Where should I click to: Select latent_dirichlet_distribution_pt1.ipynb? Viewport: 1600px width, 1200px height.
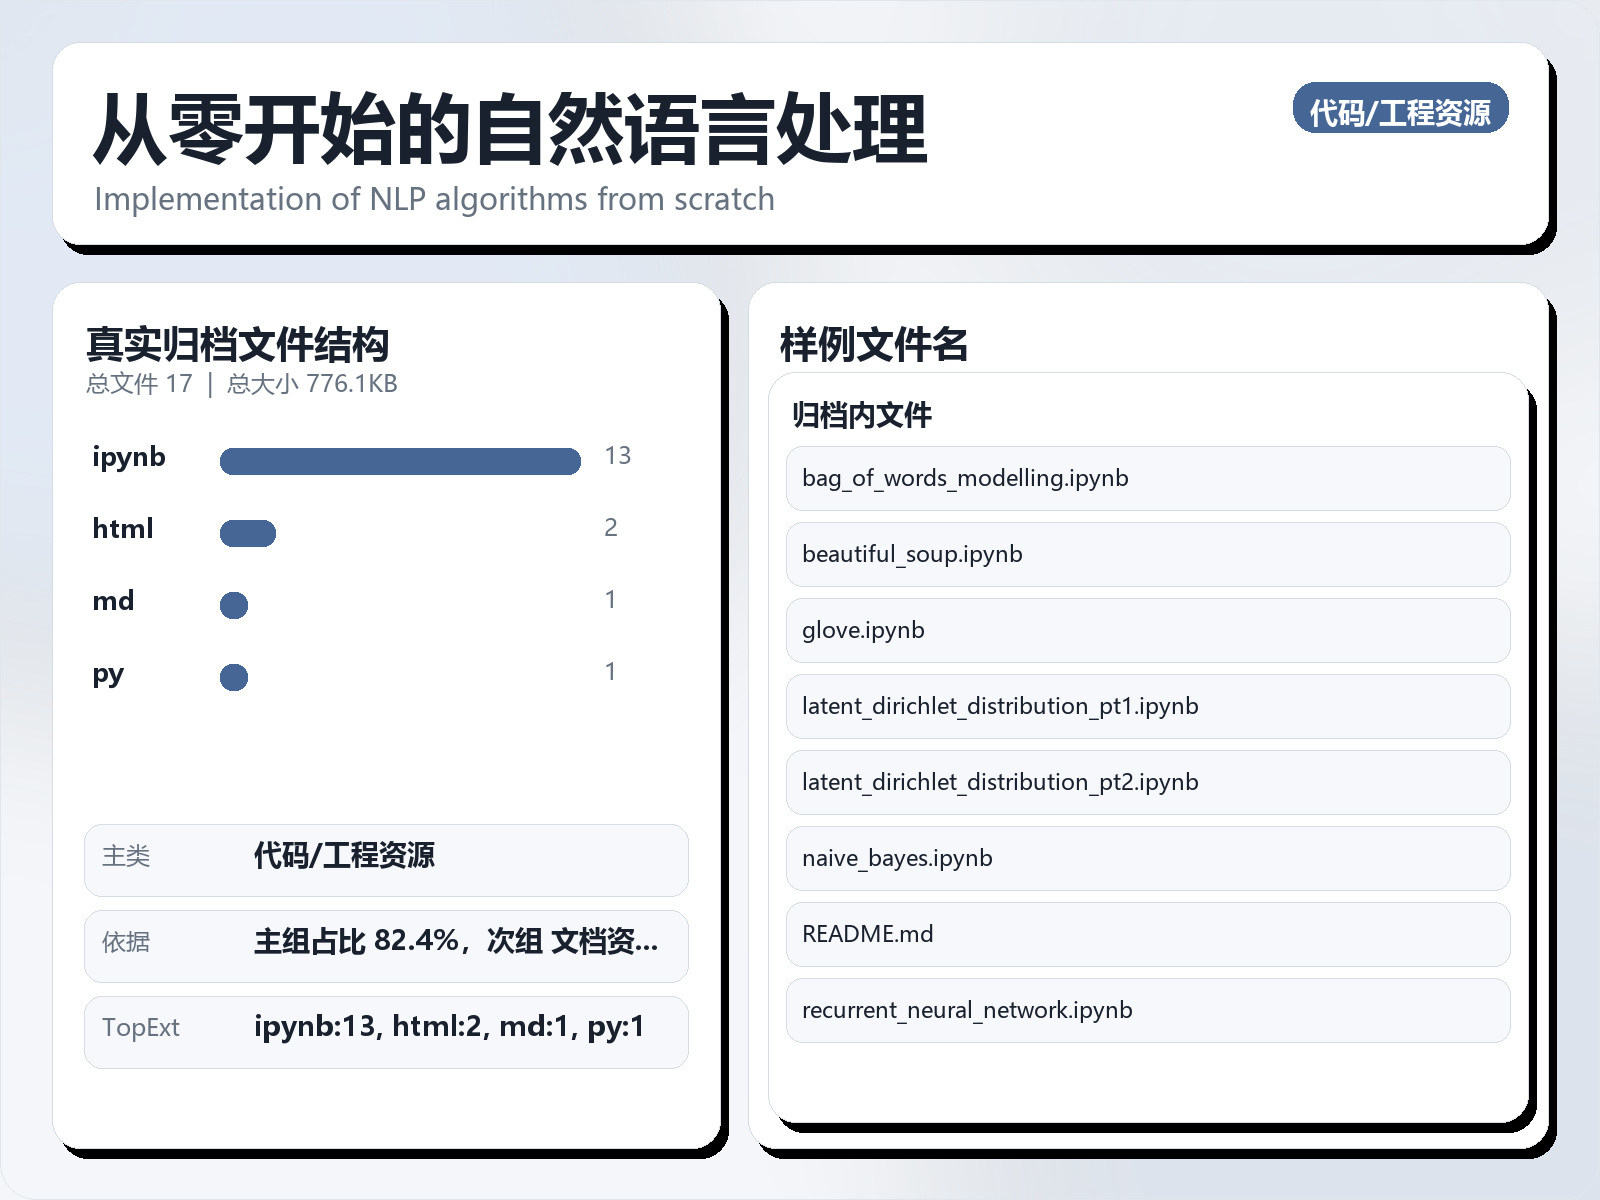1147,706
